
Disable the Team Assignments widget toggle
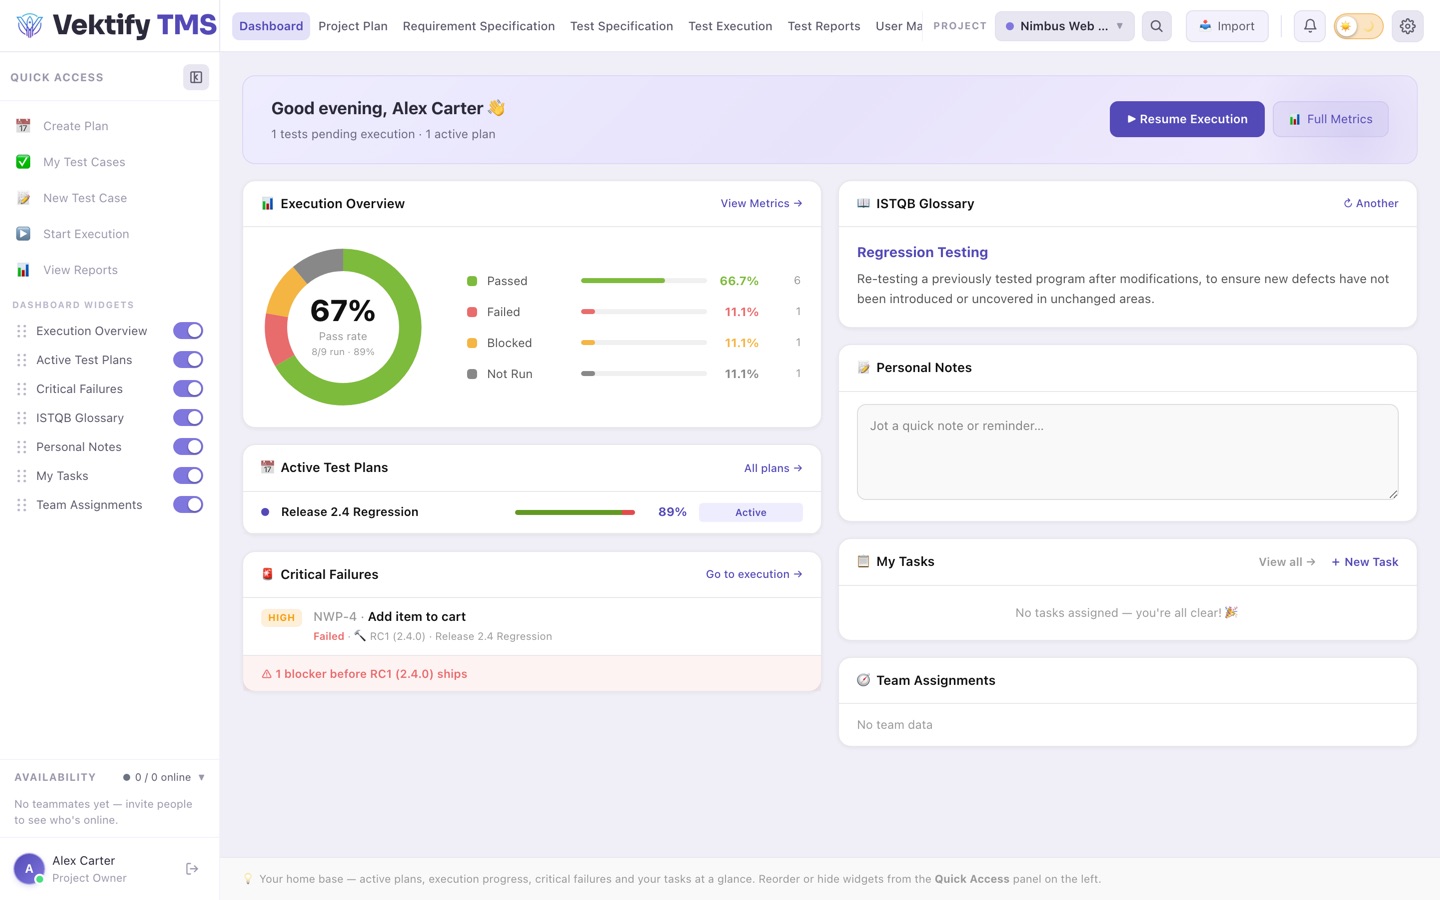click(x=188, y=505)
